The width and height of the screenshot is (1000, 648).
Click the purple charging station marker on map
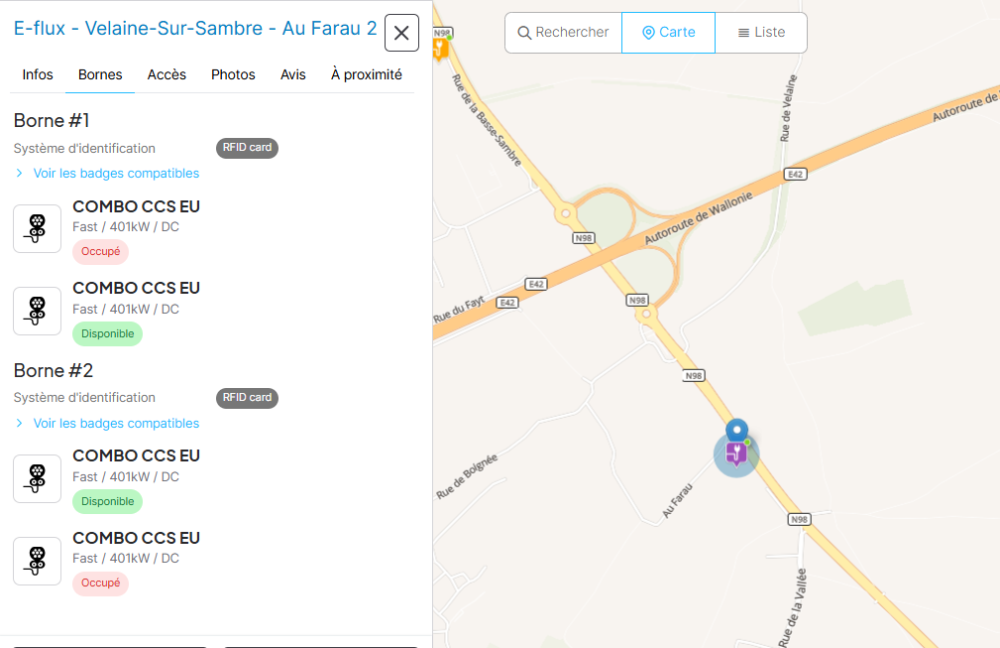coord(737,455)
